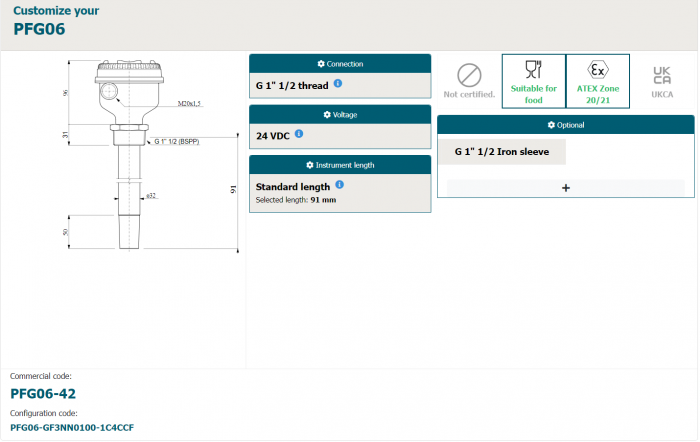Click the gear icon in Optional header
Screen dimensions: 700x442
tap(550, 125)
